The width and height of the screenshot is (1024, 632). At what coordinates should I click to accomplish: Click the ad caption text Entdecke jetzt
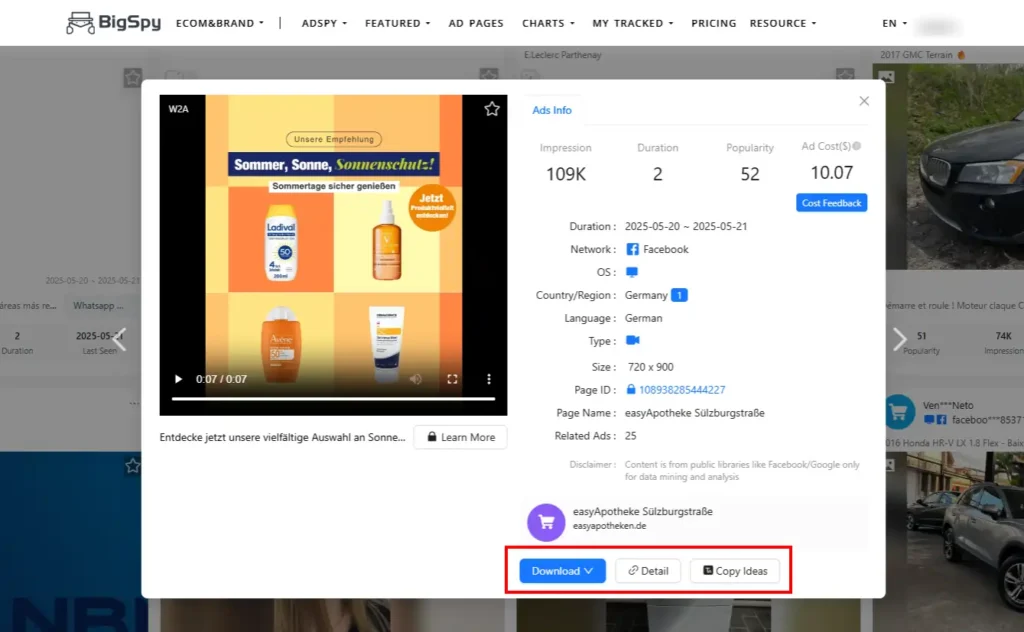(x=282, y=437)
